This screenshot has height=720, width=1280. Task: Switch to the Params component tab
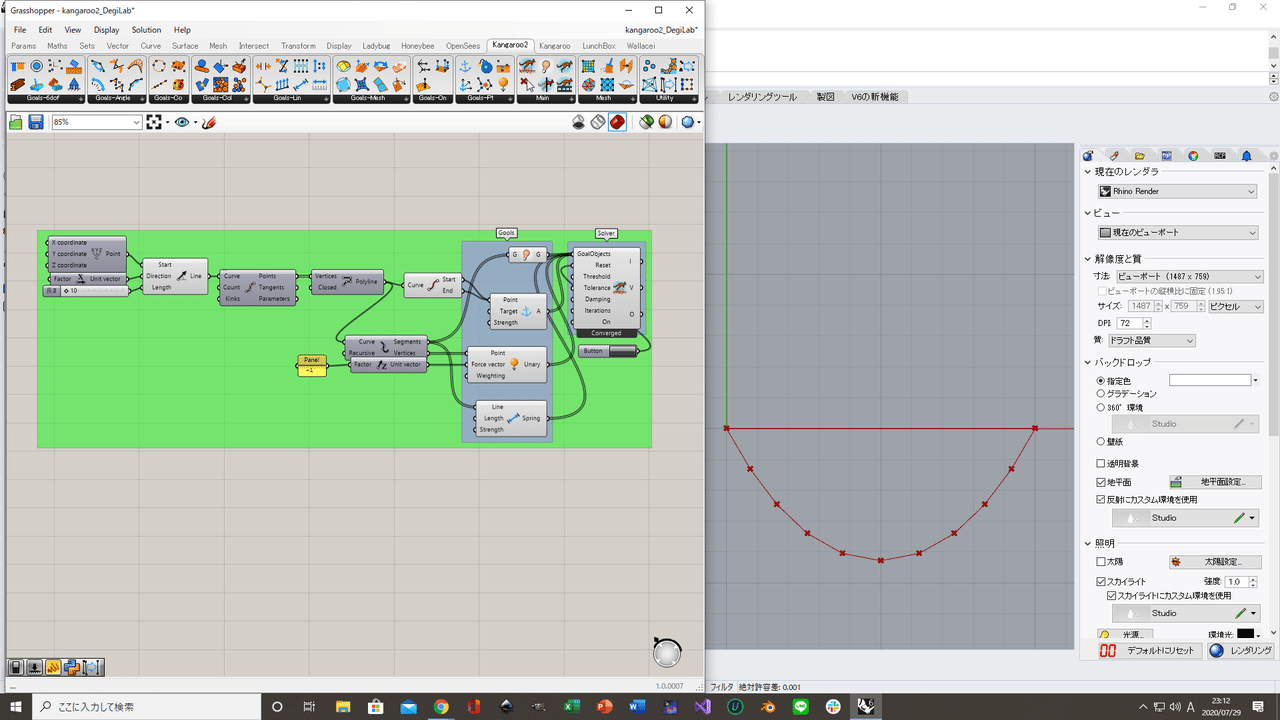coord(23,46)
